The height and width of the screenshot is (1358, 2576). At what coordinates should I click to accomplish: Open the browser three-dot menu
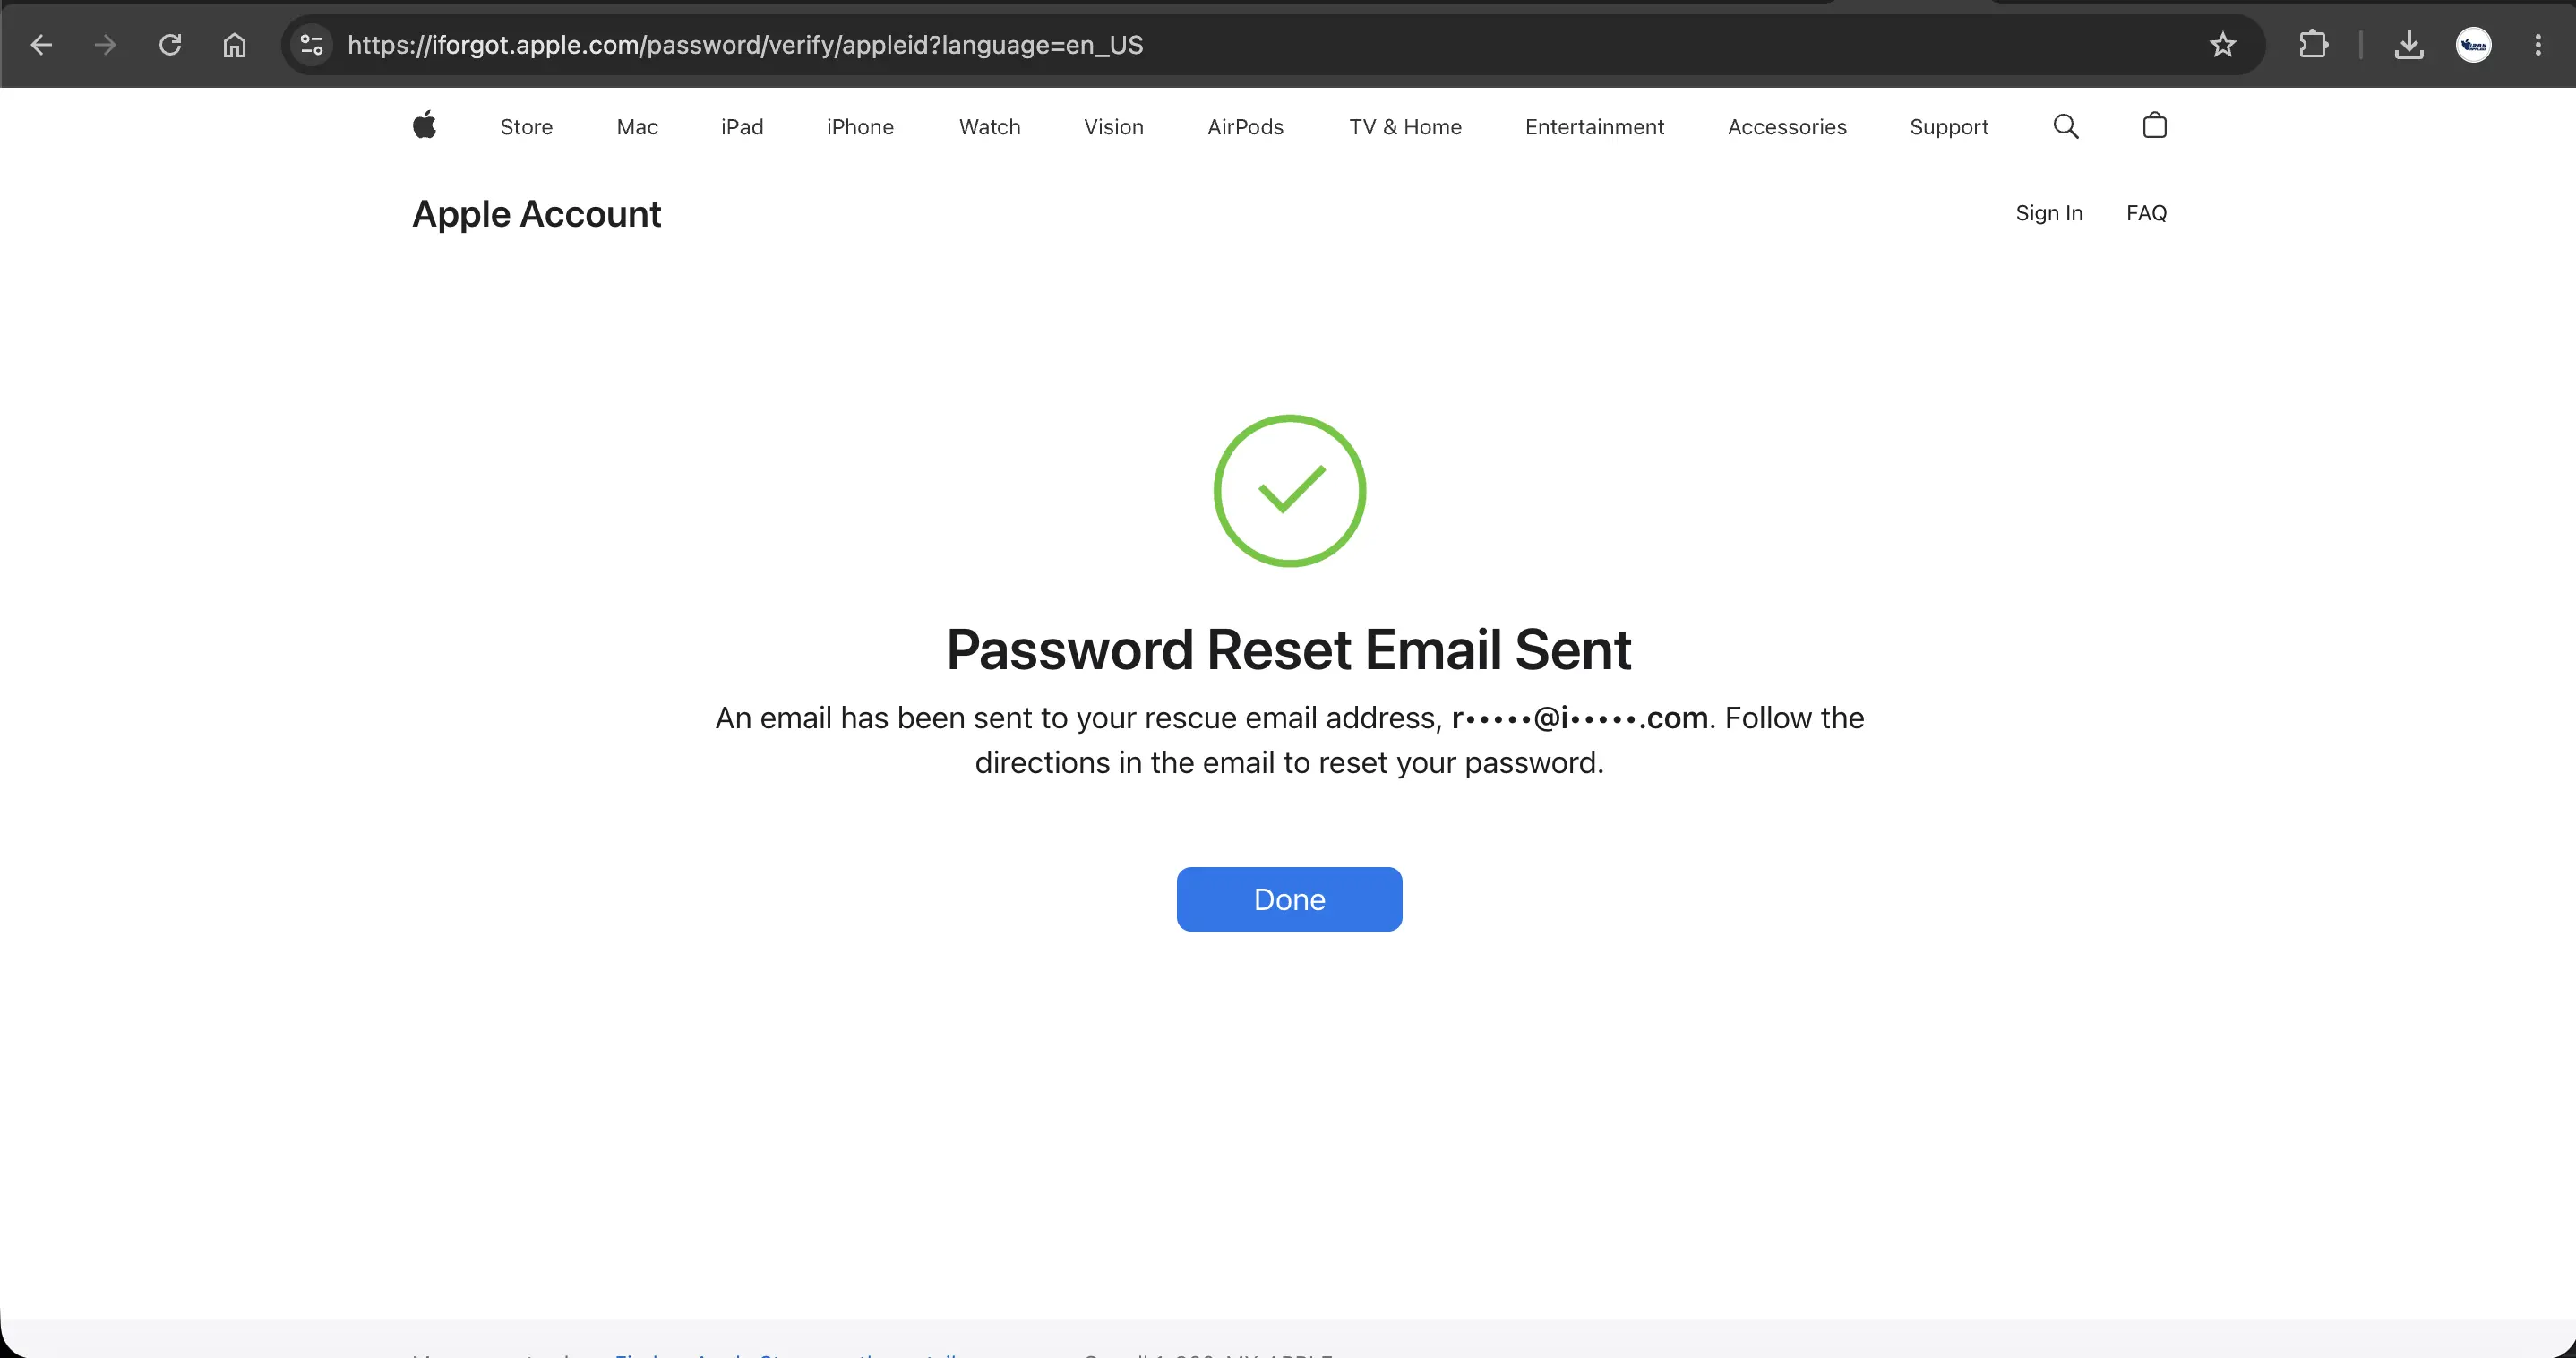point(2537,45)
